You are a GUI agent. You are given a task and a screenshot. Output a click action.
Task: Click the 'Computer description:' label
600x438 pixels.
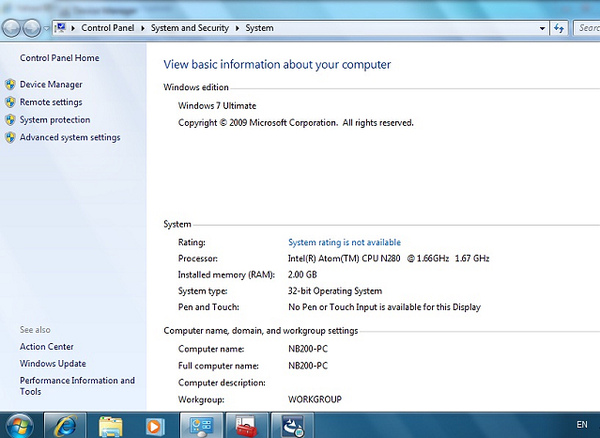222,383
